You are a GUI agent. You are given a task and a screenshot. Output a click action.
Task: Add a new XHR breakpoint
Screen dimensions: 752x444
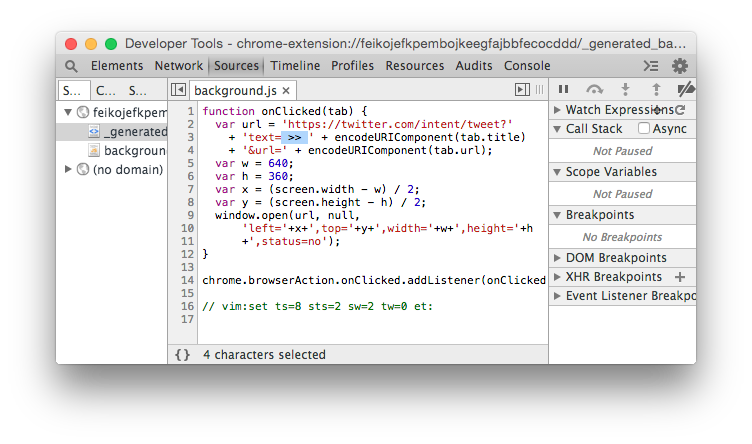point(680,277)
